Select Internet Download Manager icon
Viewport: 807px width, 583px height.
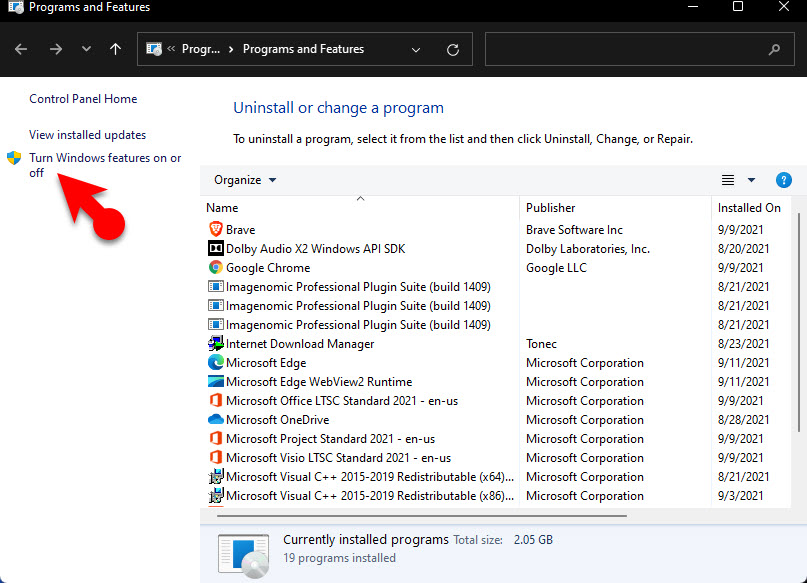point(216,343)
